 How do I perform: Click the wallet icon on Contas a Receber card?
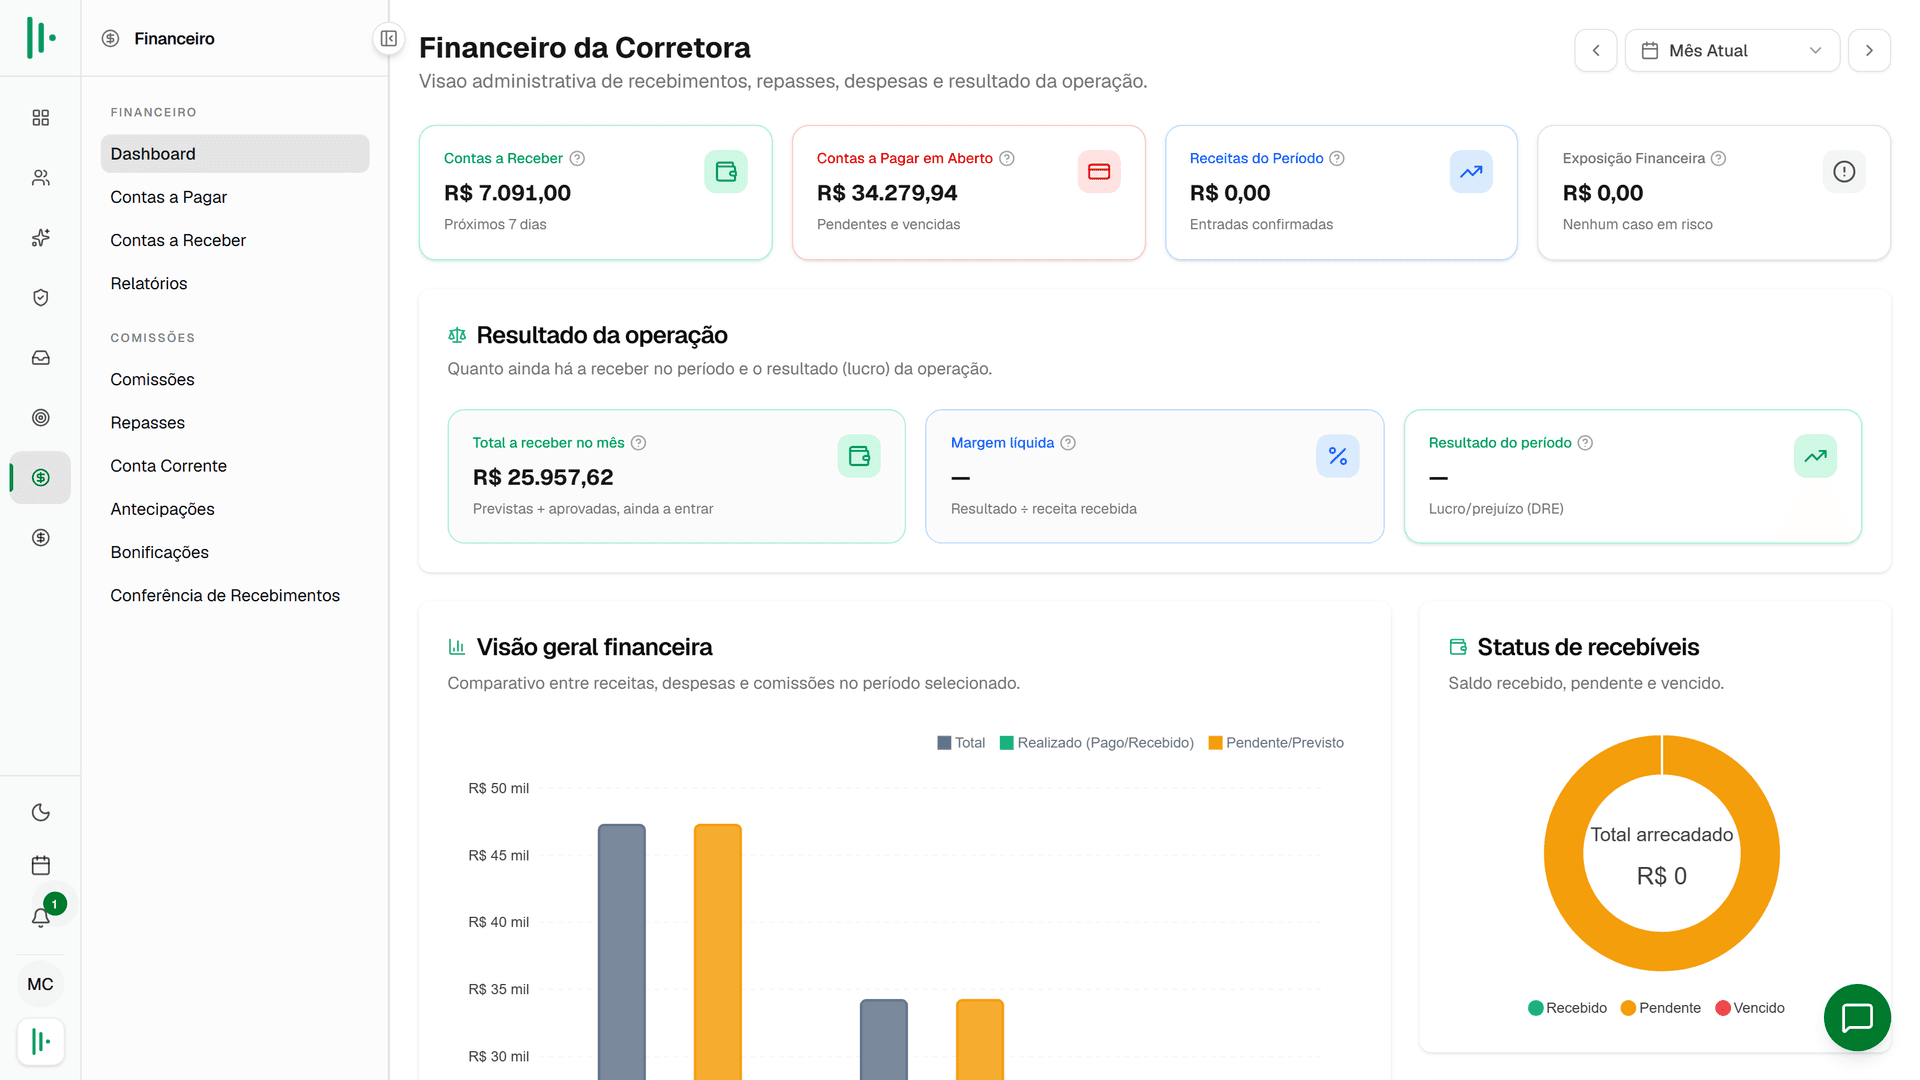pyautogui.click(x=726, y=172)
